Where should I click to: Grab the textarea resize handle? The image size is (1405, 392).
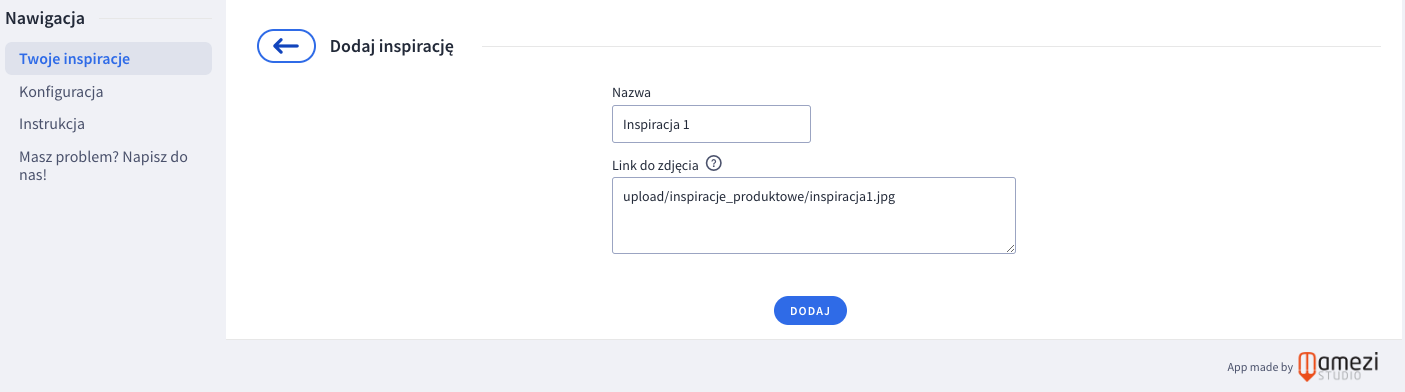pos(1009,247)
